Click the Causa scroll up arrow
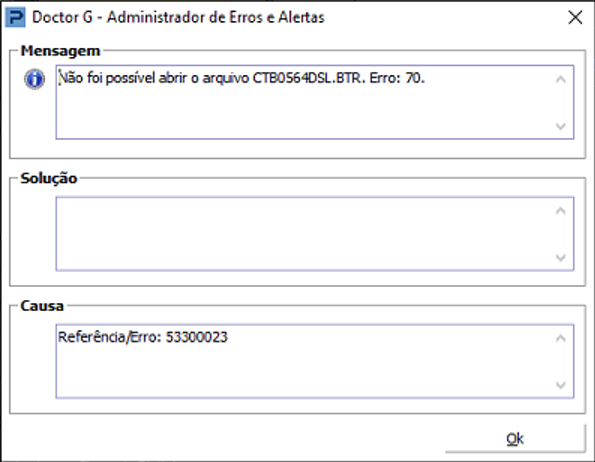595x462 pixels. point(560,338)
